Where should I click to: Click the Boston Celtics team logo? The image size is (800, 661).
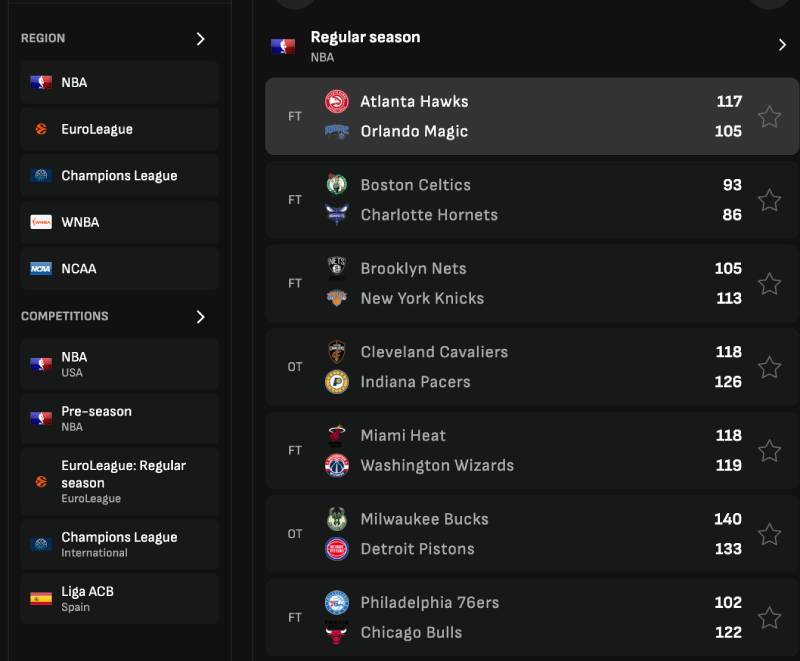[337, 185]
